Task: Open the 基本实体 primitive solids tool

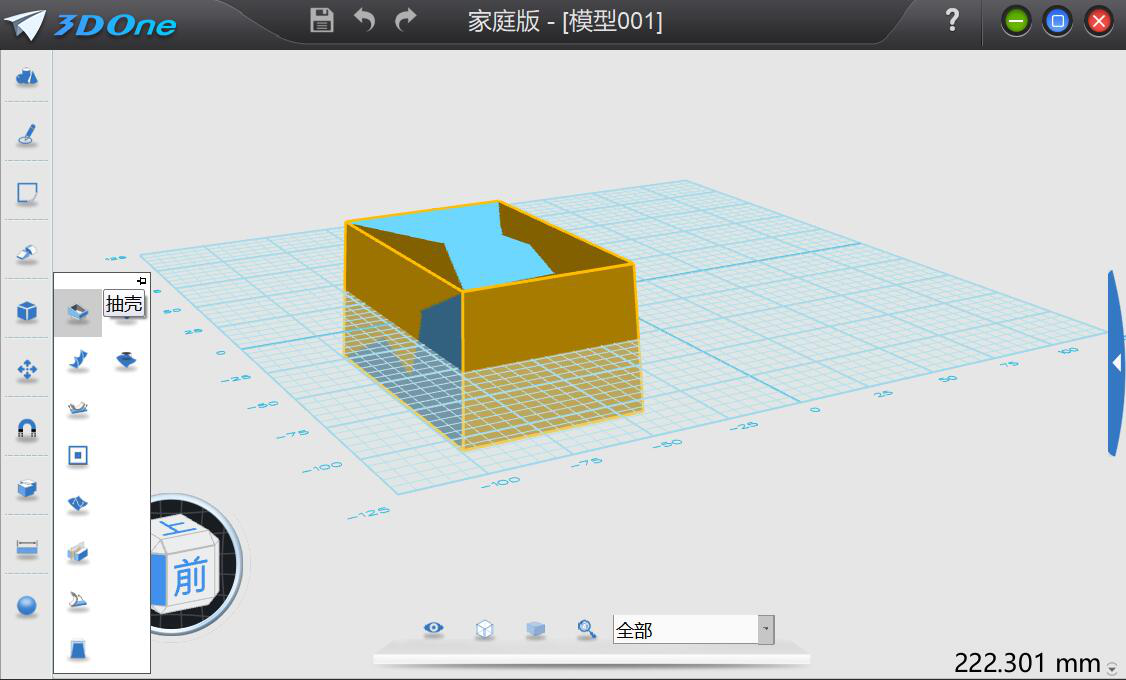Action: click(x=25, y=311)
